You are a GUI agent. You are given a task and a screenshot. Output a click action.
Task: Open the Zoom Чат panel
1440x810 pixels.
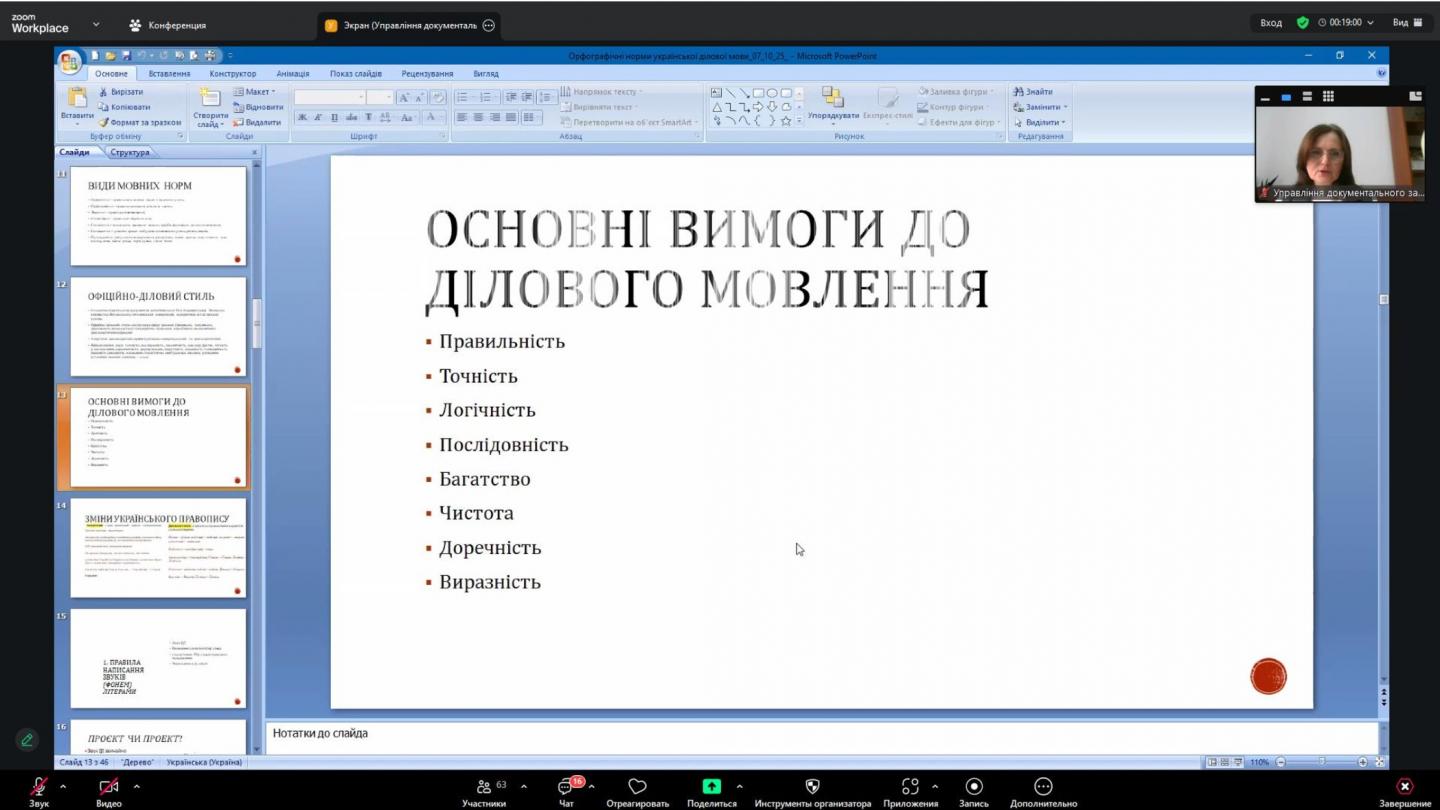(566, 788)
